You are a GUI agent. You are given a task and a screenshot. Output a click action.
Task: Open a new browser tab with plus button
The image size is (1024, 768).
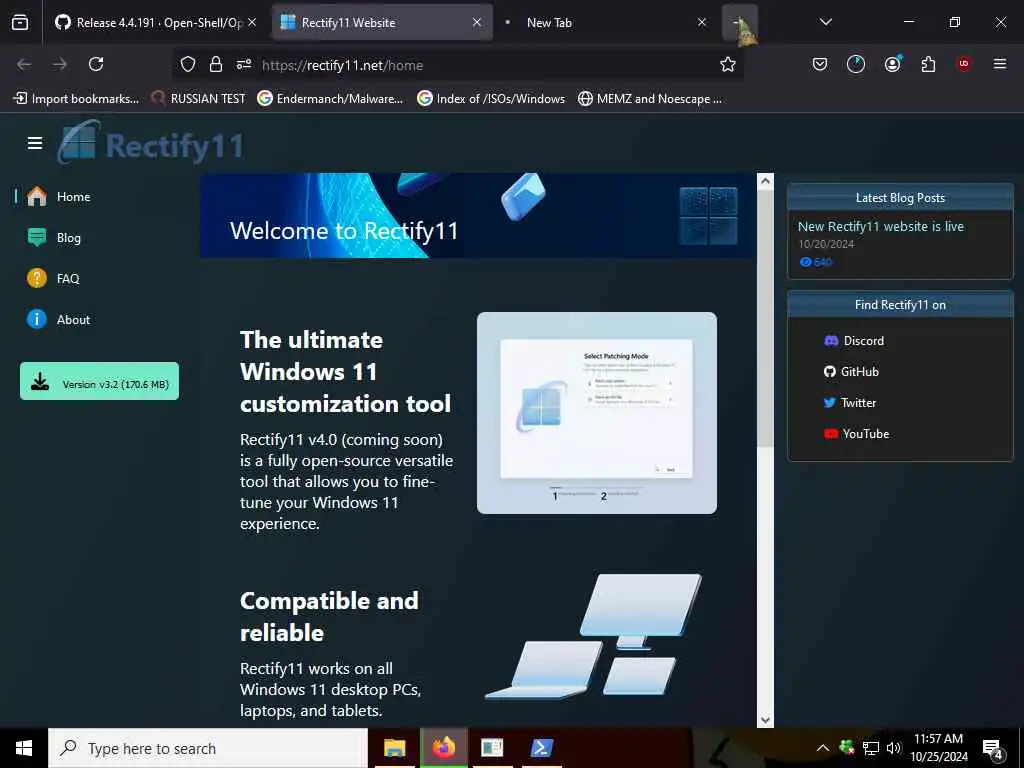[x=740, y=22]
